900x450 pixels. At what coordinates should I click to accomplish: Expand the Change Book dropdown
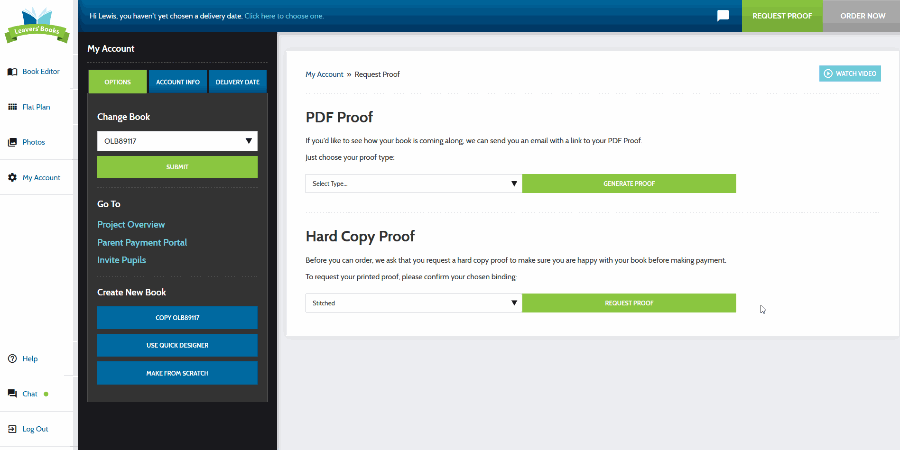click(177, 141)
